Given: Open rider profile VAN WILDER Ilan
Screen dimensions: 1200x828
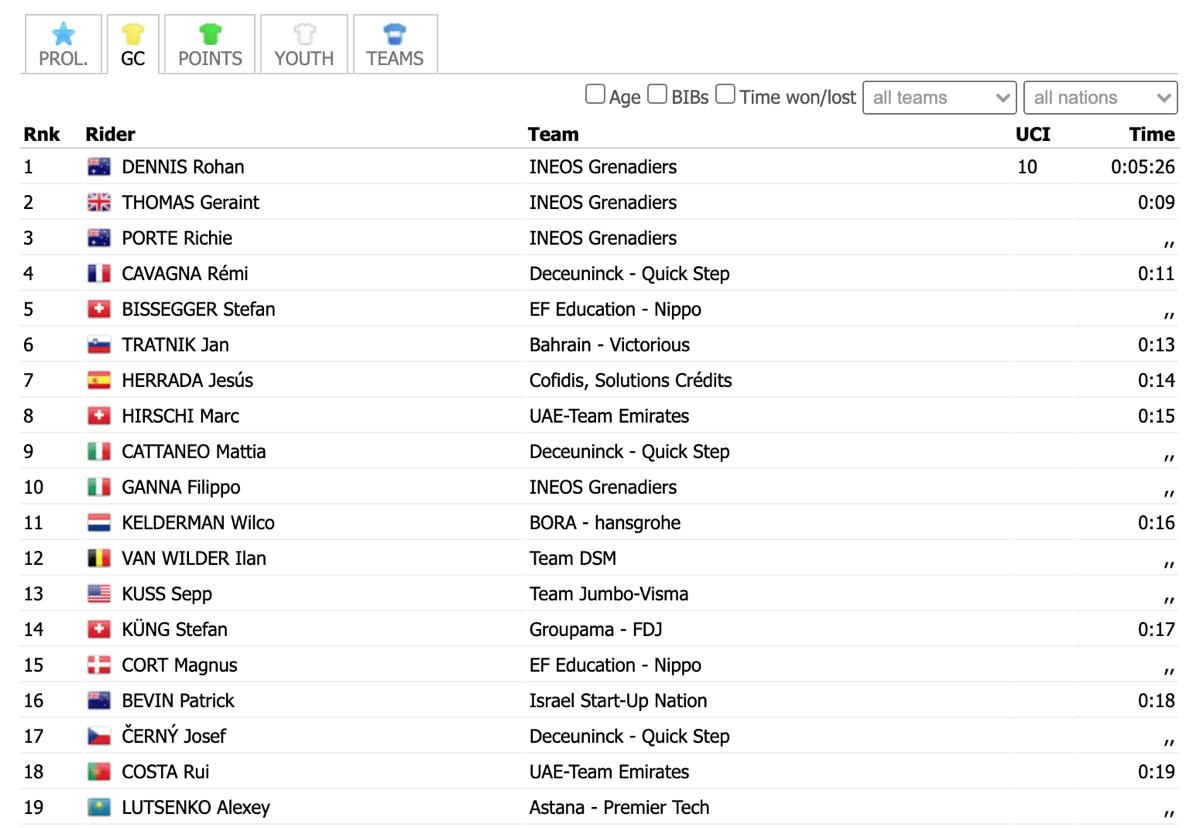Looking at the screenshot, I should 194,559.
